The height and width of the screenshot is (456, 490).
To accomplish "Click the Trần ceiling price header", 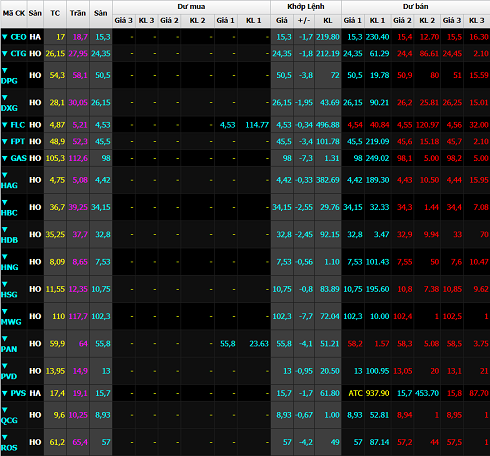I will click(x=78, y=13).
